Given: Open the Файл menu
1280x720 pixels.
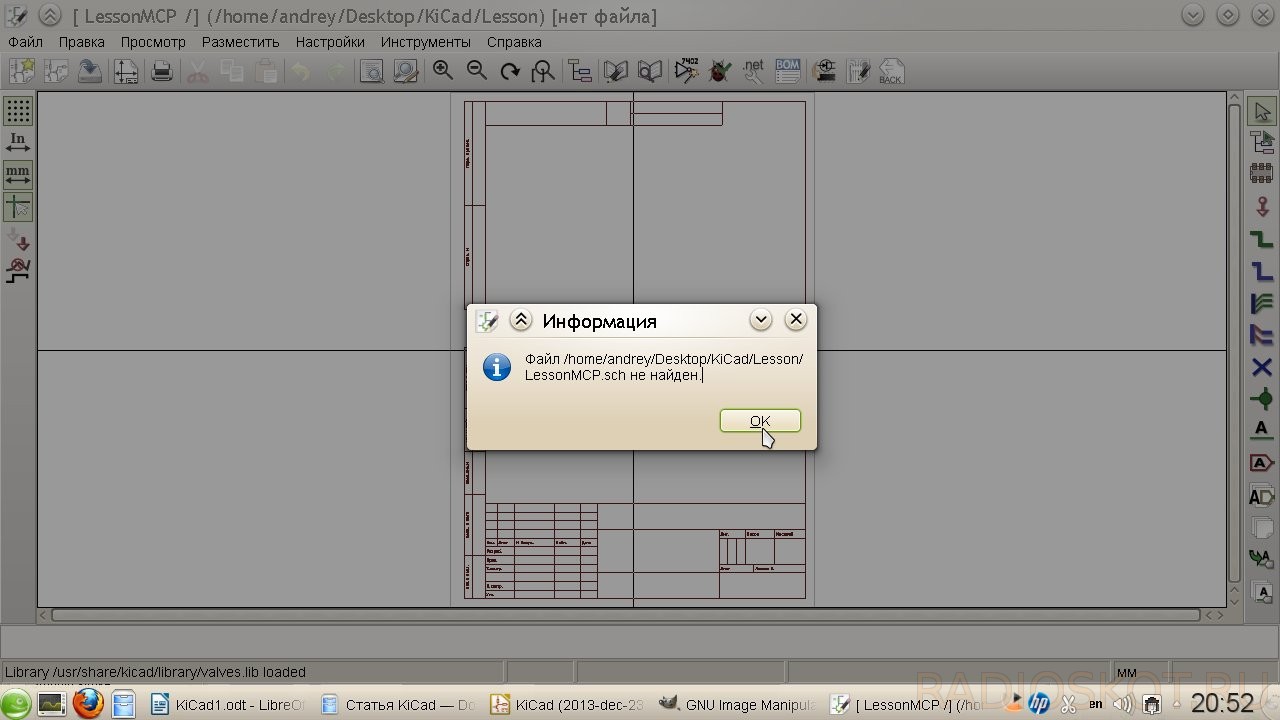Looking at the screenshot, I should pos(25,42).
